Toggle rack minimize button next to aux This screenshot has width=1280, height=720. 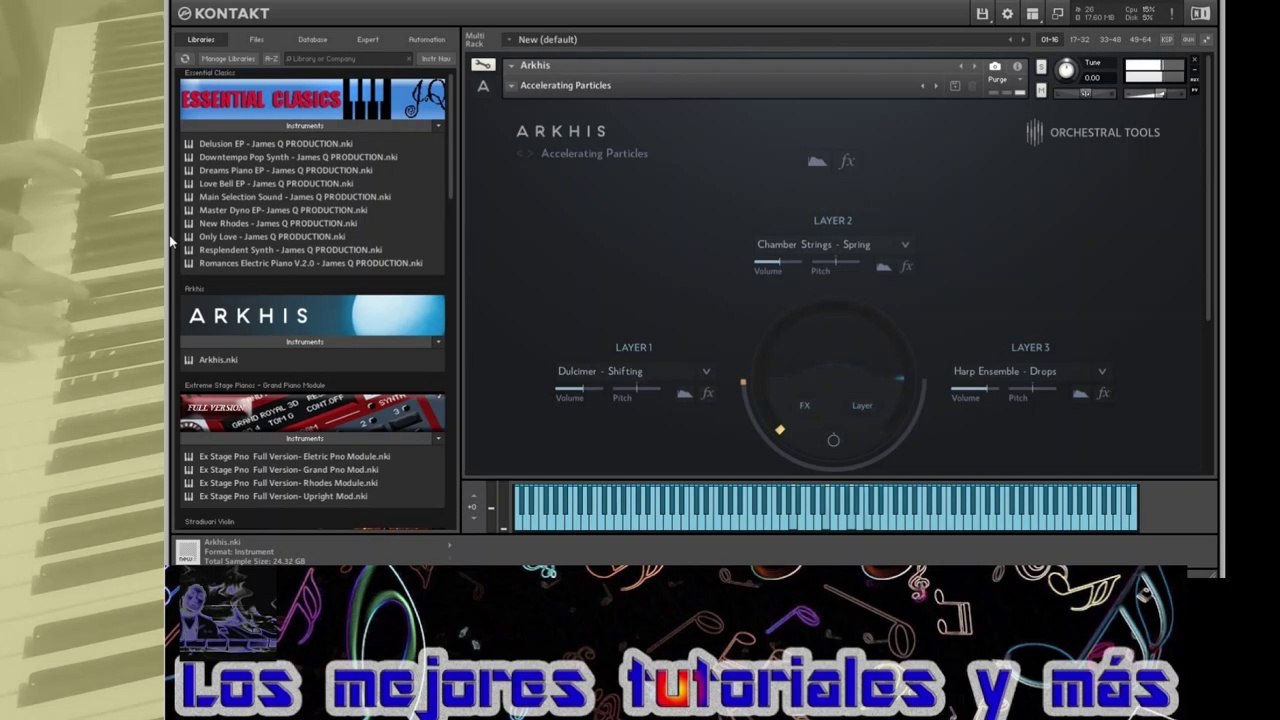click(1207, 40)
